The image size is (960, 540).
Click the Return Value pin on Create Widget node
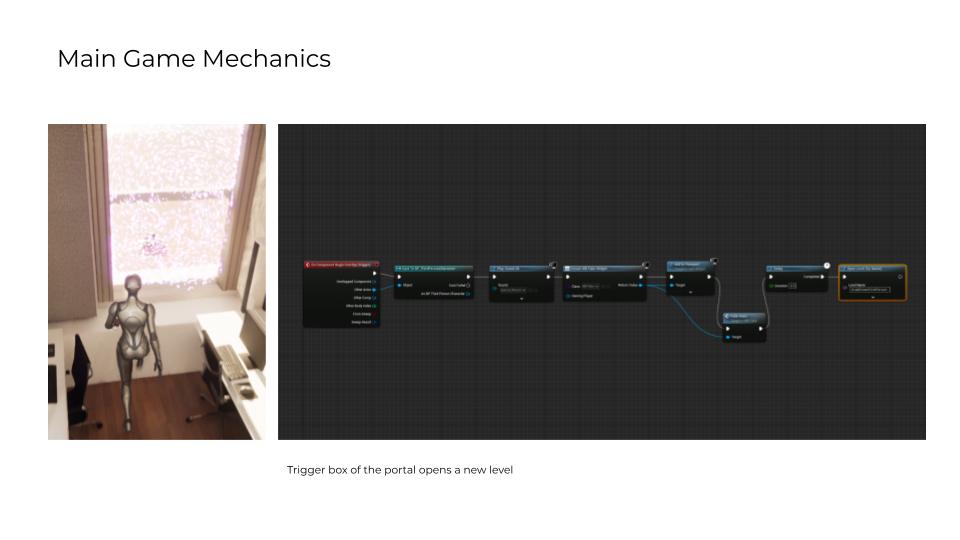(x=641, y=285)
